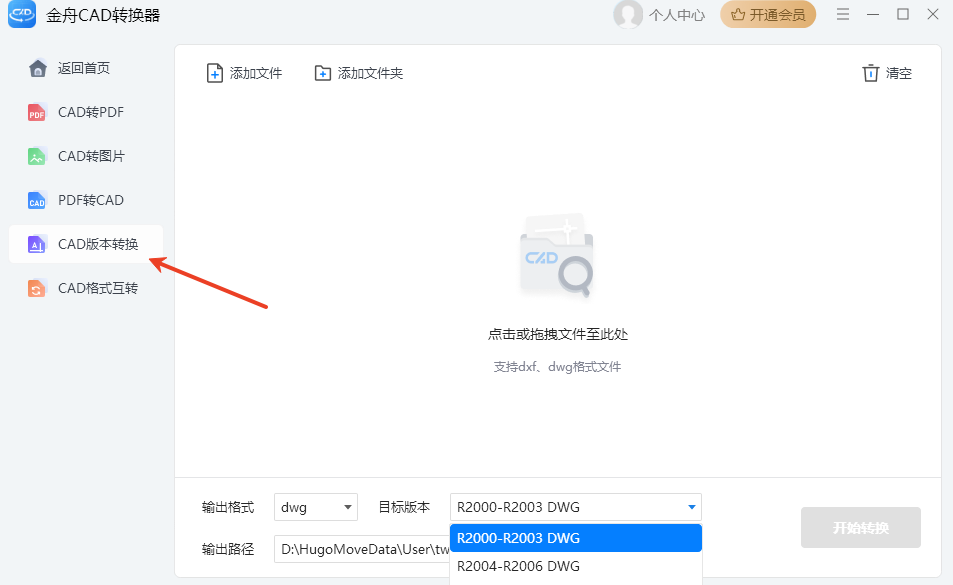This screenshot has width=953, height=585.
Task: Click 清空 clear list button
Action: point(887,74)
